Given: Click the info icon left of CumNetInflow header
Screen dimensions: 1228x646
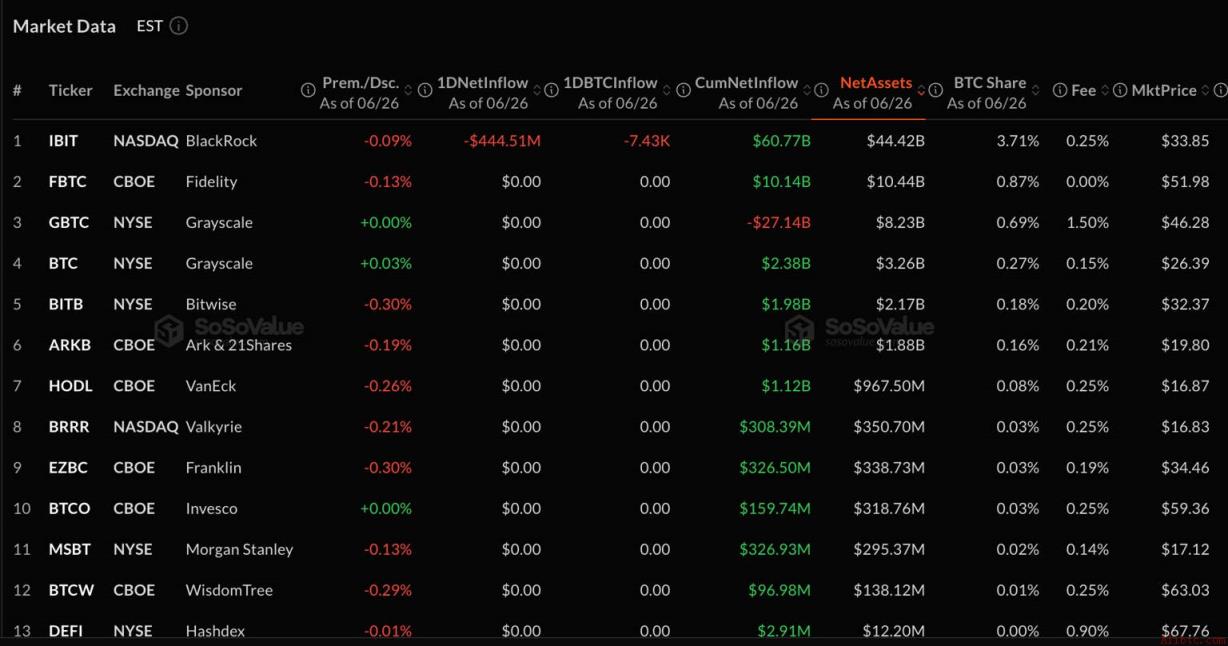Looking at the screenshot, I should point(684,90).
